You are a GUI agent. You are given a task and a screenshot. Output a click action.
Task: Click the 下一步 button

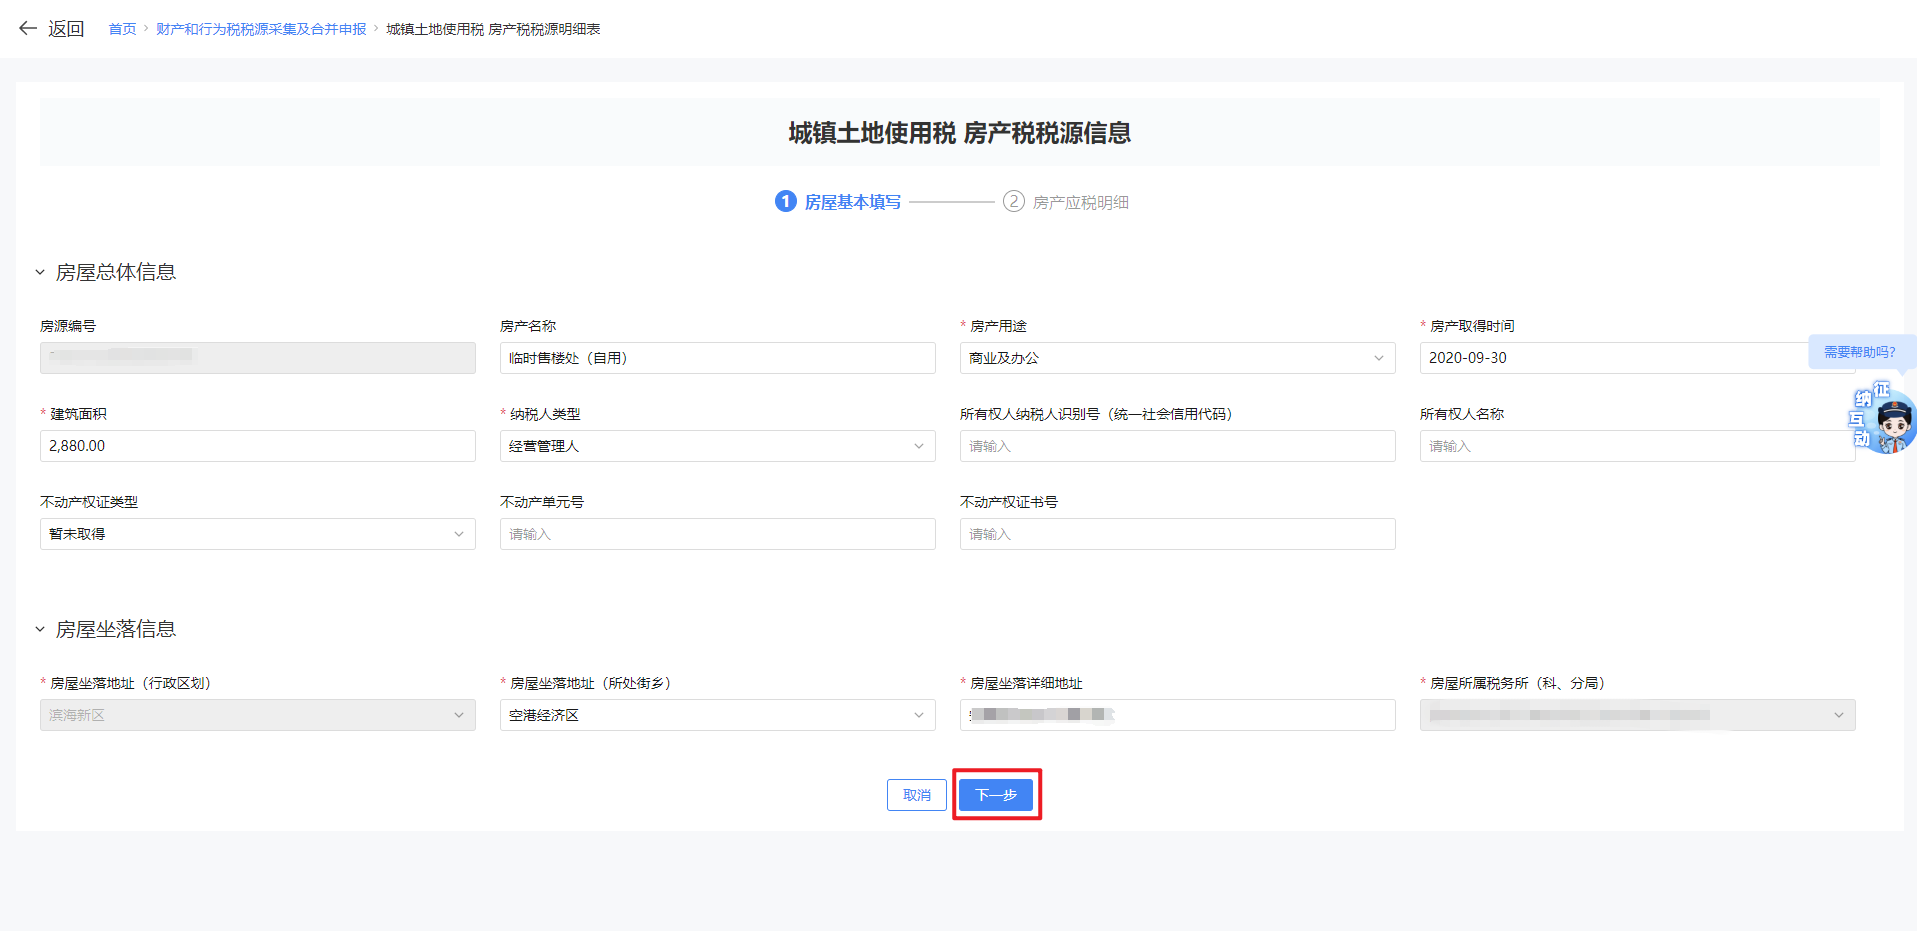pos(995,795)
